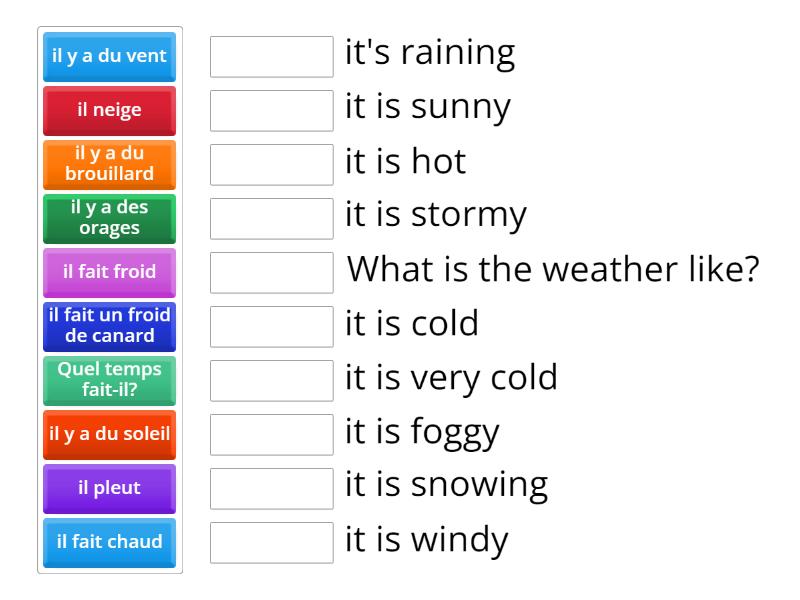Click the "il fait froid" tile

tap(108, 272)
